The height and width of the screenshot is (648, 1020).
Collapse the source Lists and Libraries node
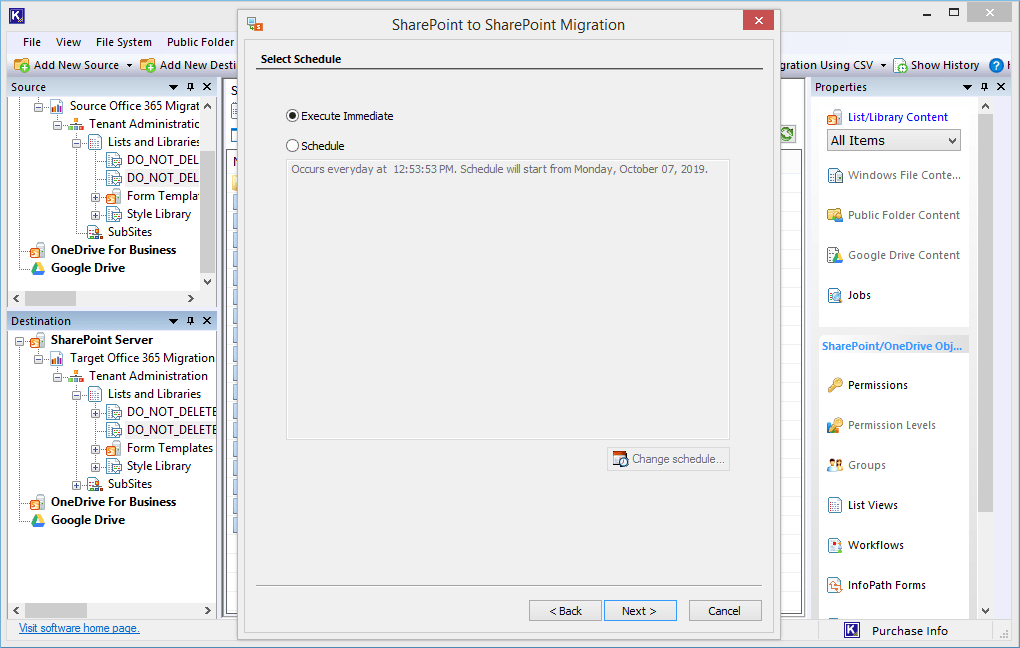point(76,142)
